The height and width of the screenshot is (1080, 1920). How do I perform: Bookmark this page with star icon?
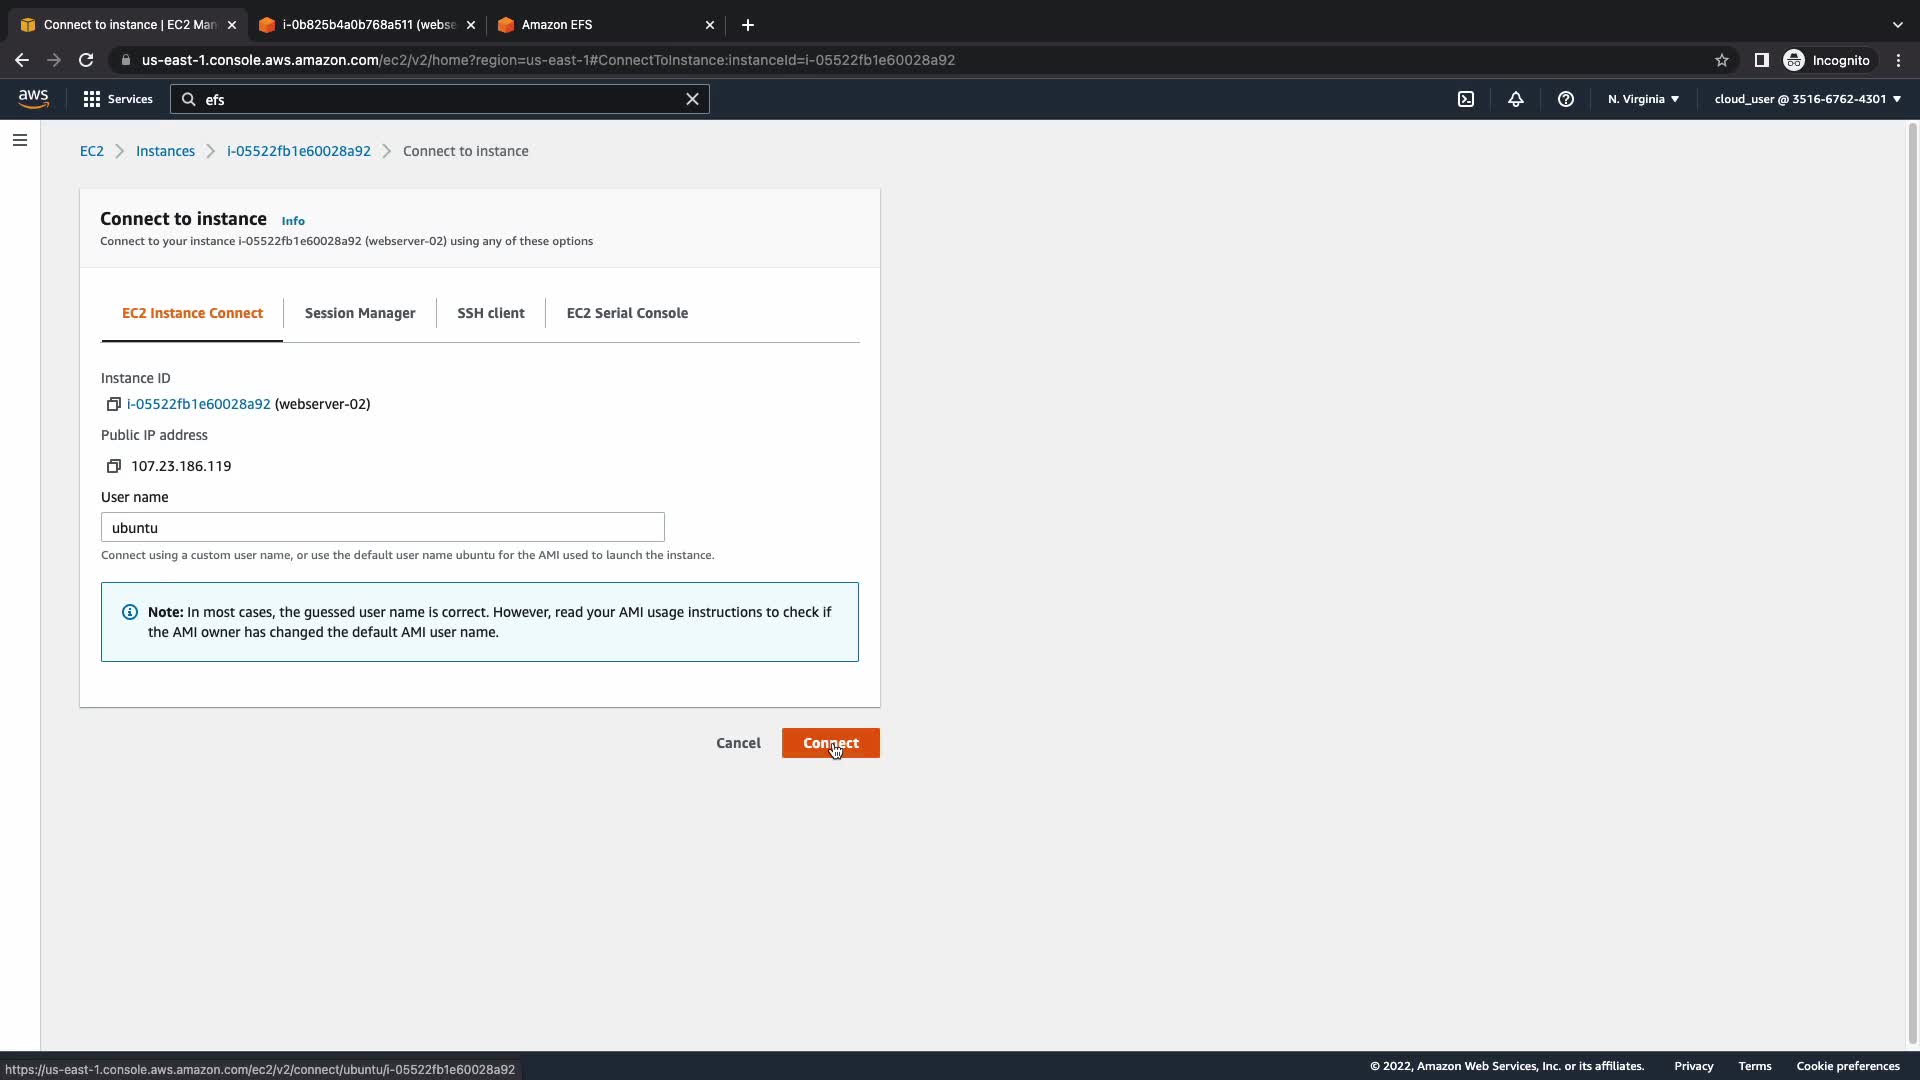(x=1722, y=60)
